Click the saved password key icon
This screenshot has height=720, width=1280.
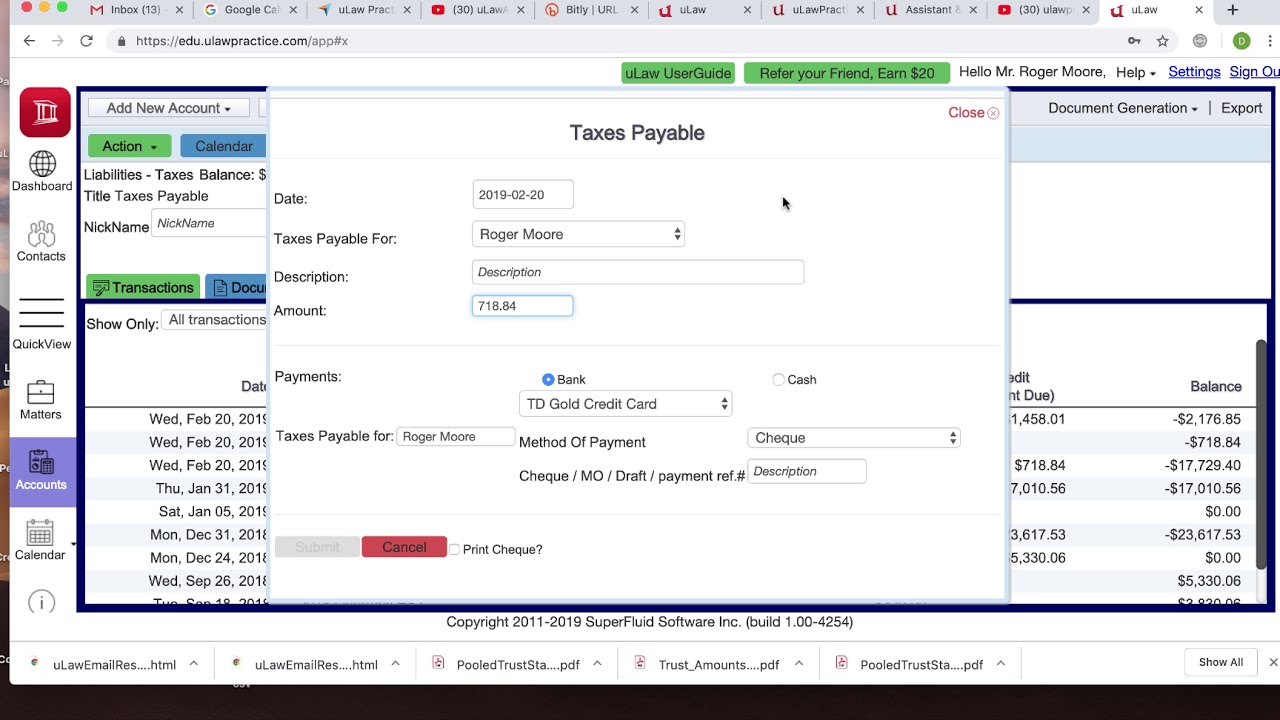coord(1134,41)
